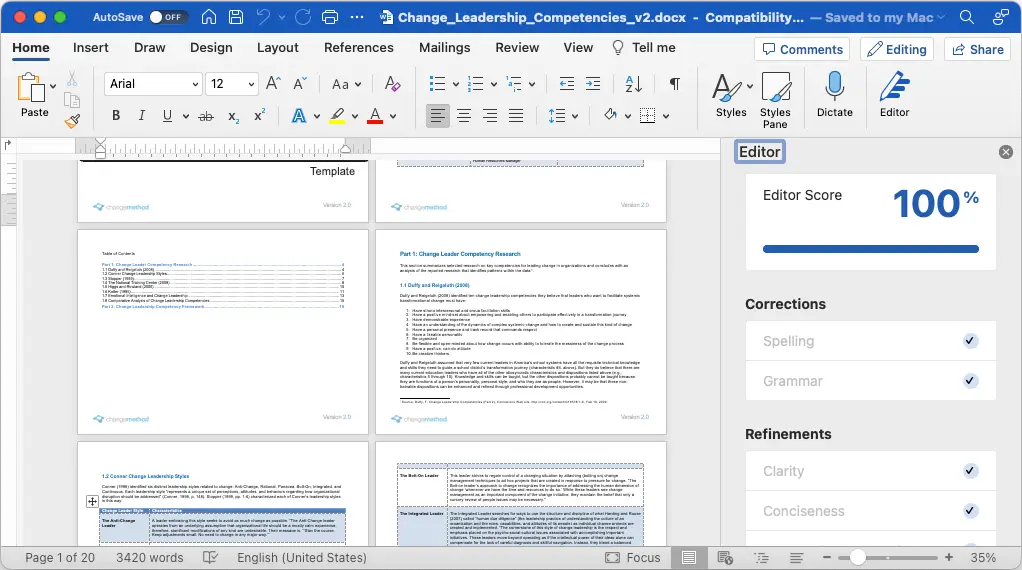Select the Table of Contents page thumbnail
1022x570 pixels.
click(x=223, y=332)
